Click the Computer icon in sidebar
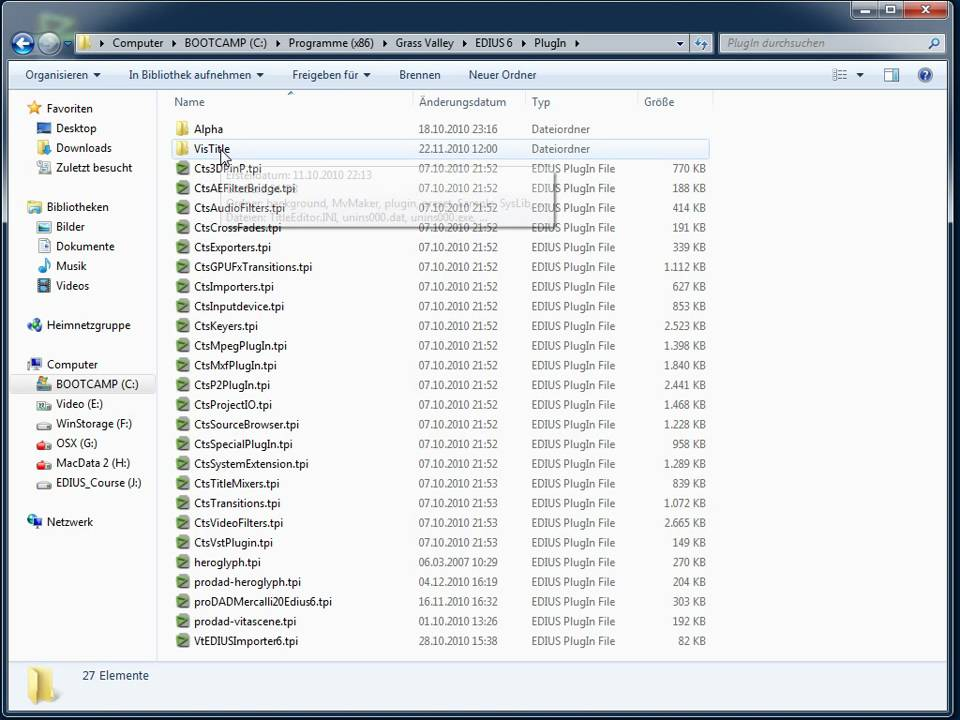 (34, 364)
